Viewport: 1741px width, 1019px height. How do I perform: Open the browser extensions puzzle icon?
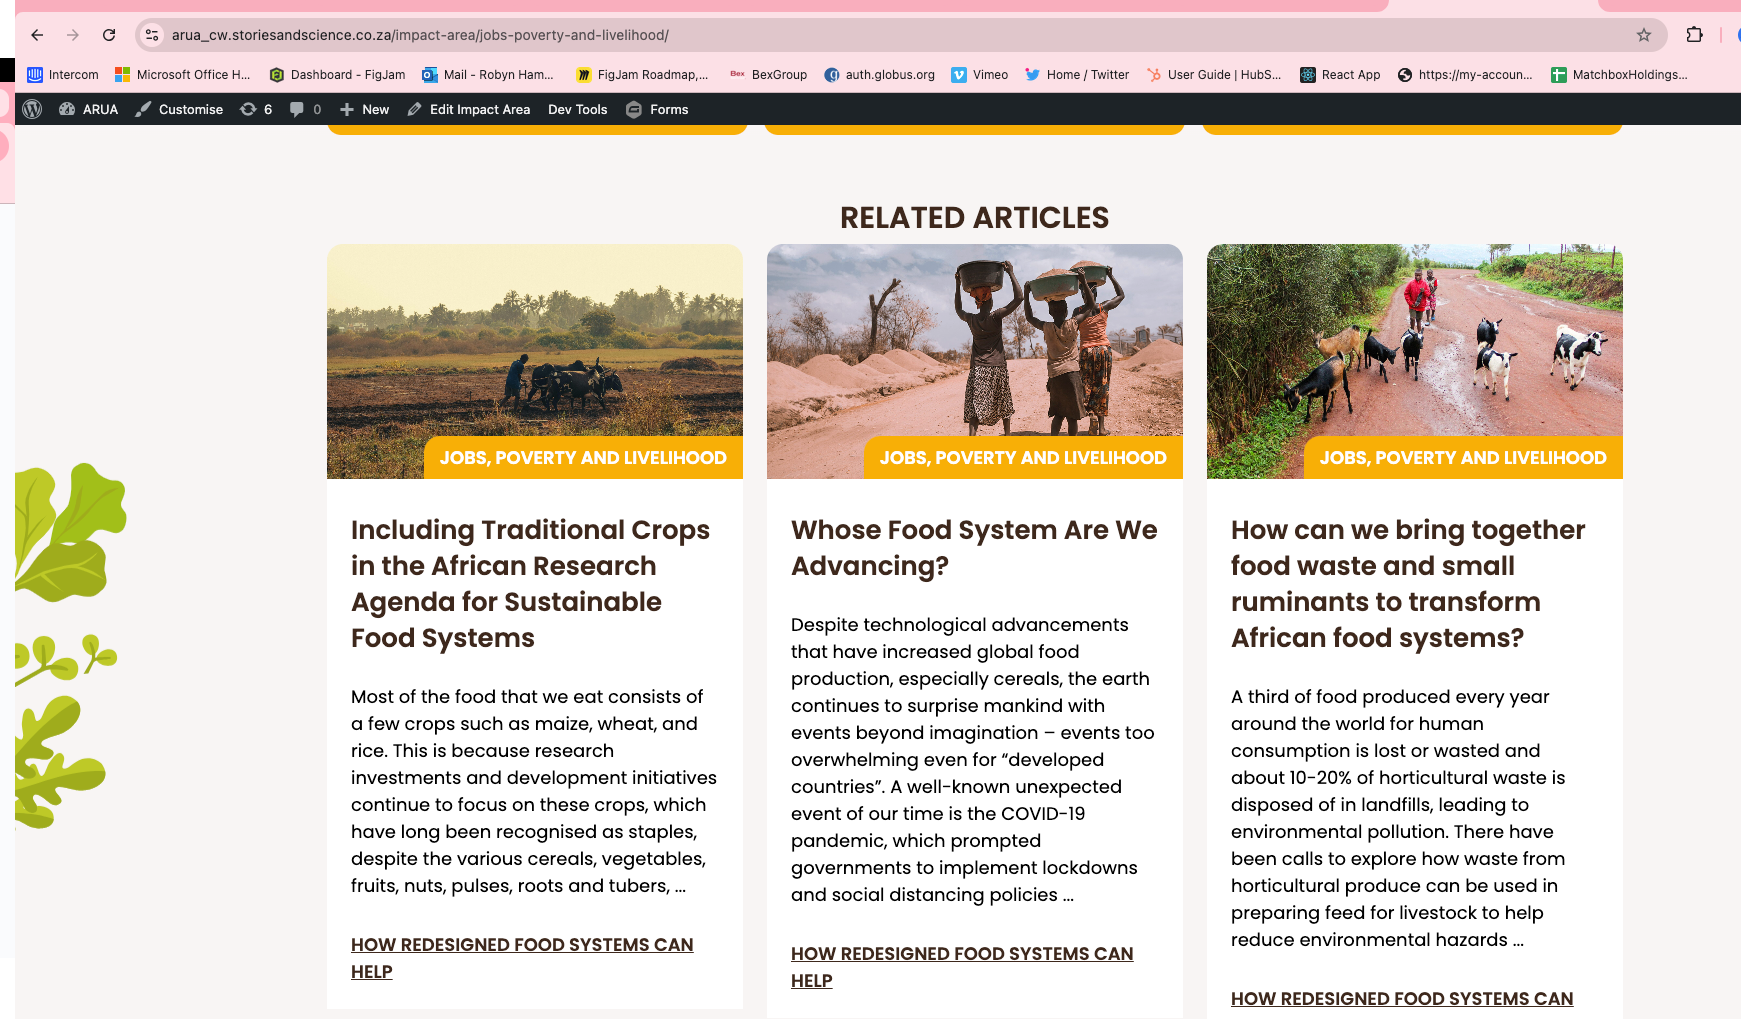(1694, 35)
